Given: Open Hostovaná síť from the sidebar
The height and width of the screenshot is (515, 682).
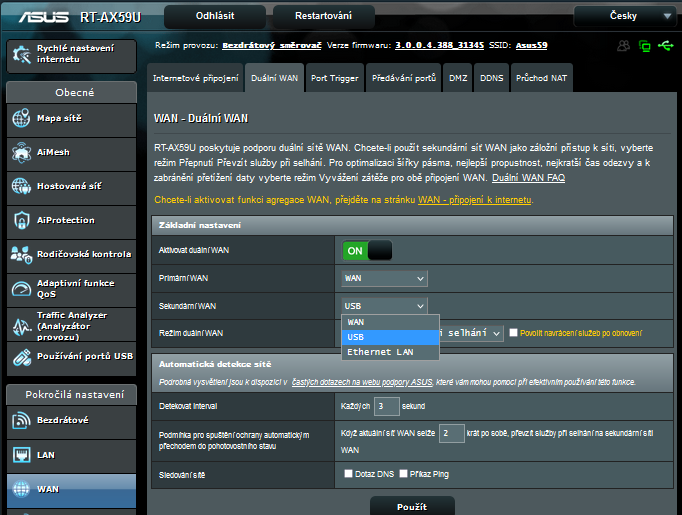Looking at the screenshot, I should (x=22, y=187).
